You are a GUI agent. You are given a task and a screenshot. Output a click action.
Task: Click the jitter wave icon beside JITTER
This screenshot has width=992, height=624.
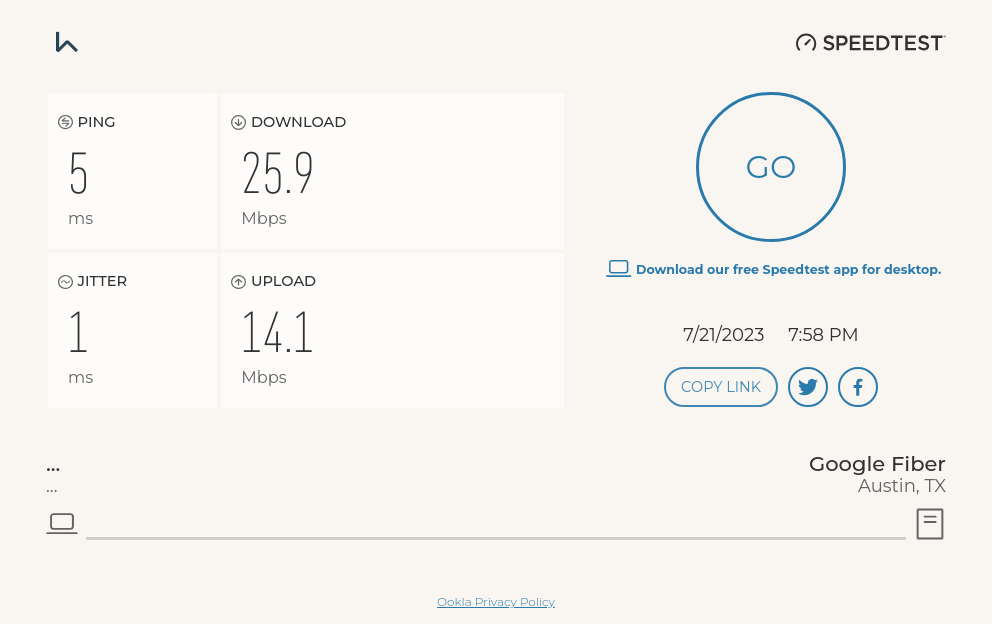pos(65,282)
